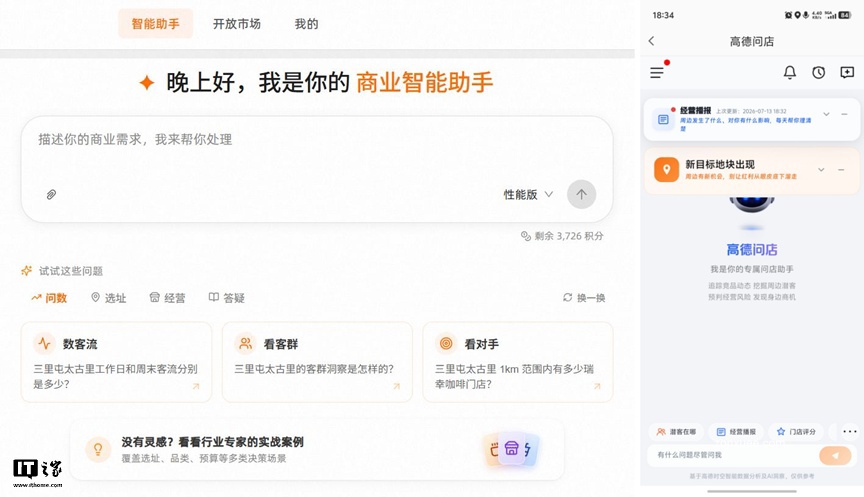Image resolution: width=864 pixels, height=497 pixels.
Task: Click the 经营播报 quick chip
Action: tap(736, 431)
